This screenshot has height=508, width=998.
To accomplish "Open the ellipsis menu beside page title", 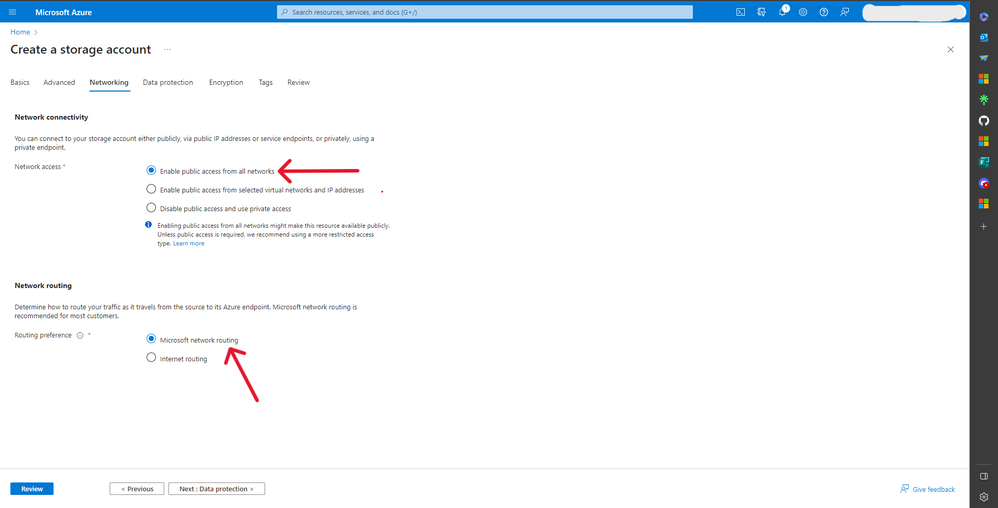I will pos(167,50).
